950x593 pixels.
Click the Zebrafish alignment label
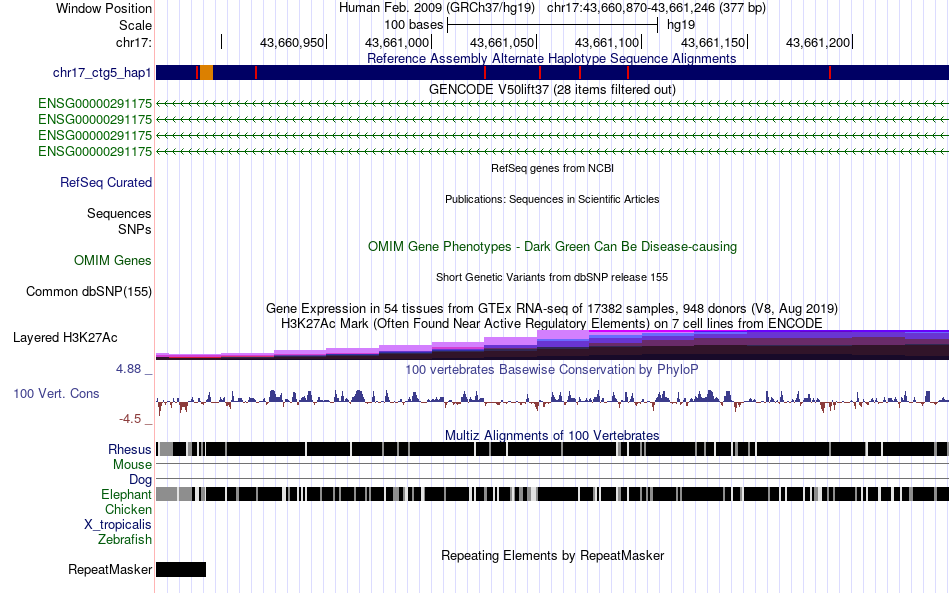[x=125, y=539]
